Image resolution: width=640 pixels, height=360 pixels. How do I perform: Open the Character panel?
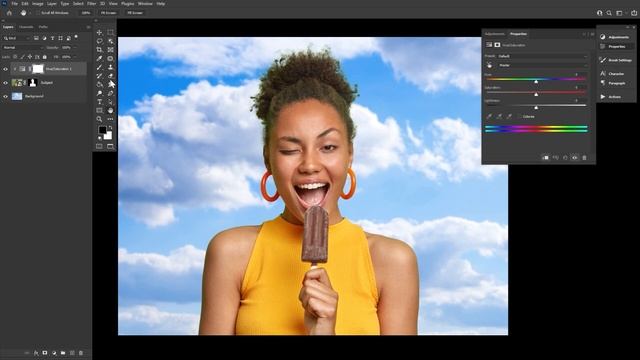pyautogui.click(x=612, y=73)
